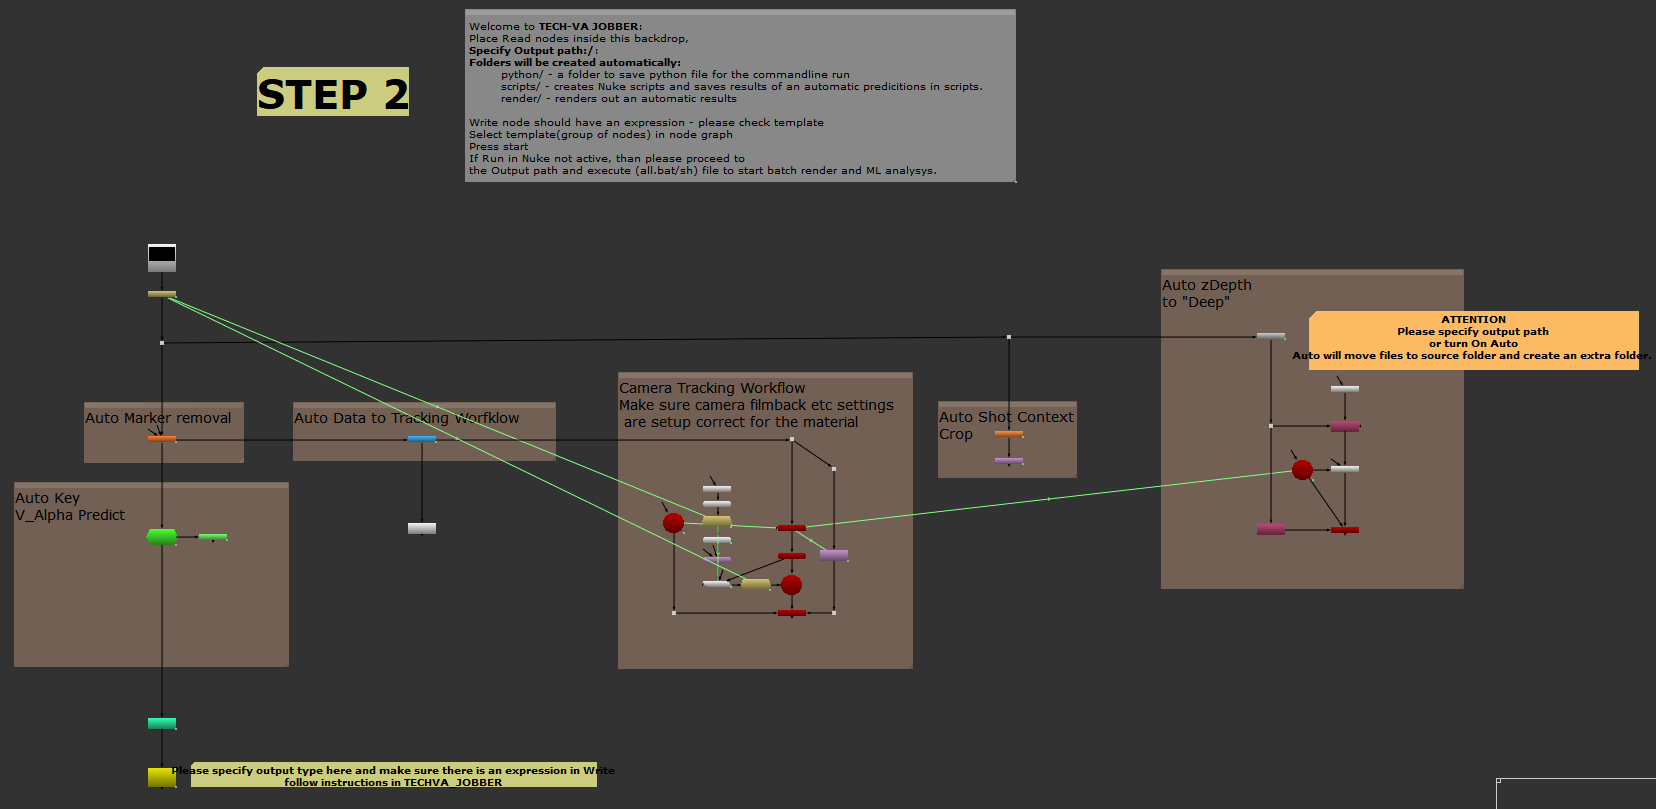Click the orange node in Auto Marker removal
This screenshot has height=809, width=1656.
(162, 438)
